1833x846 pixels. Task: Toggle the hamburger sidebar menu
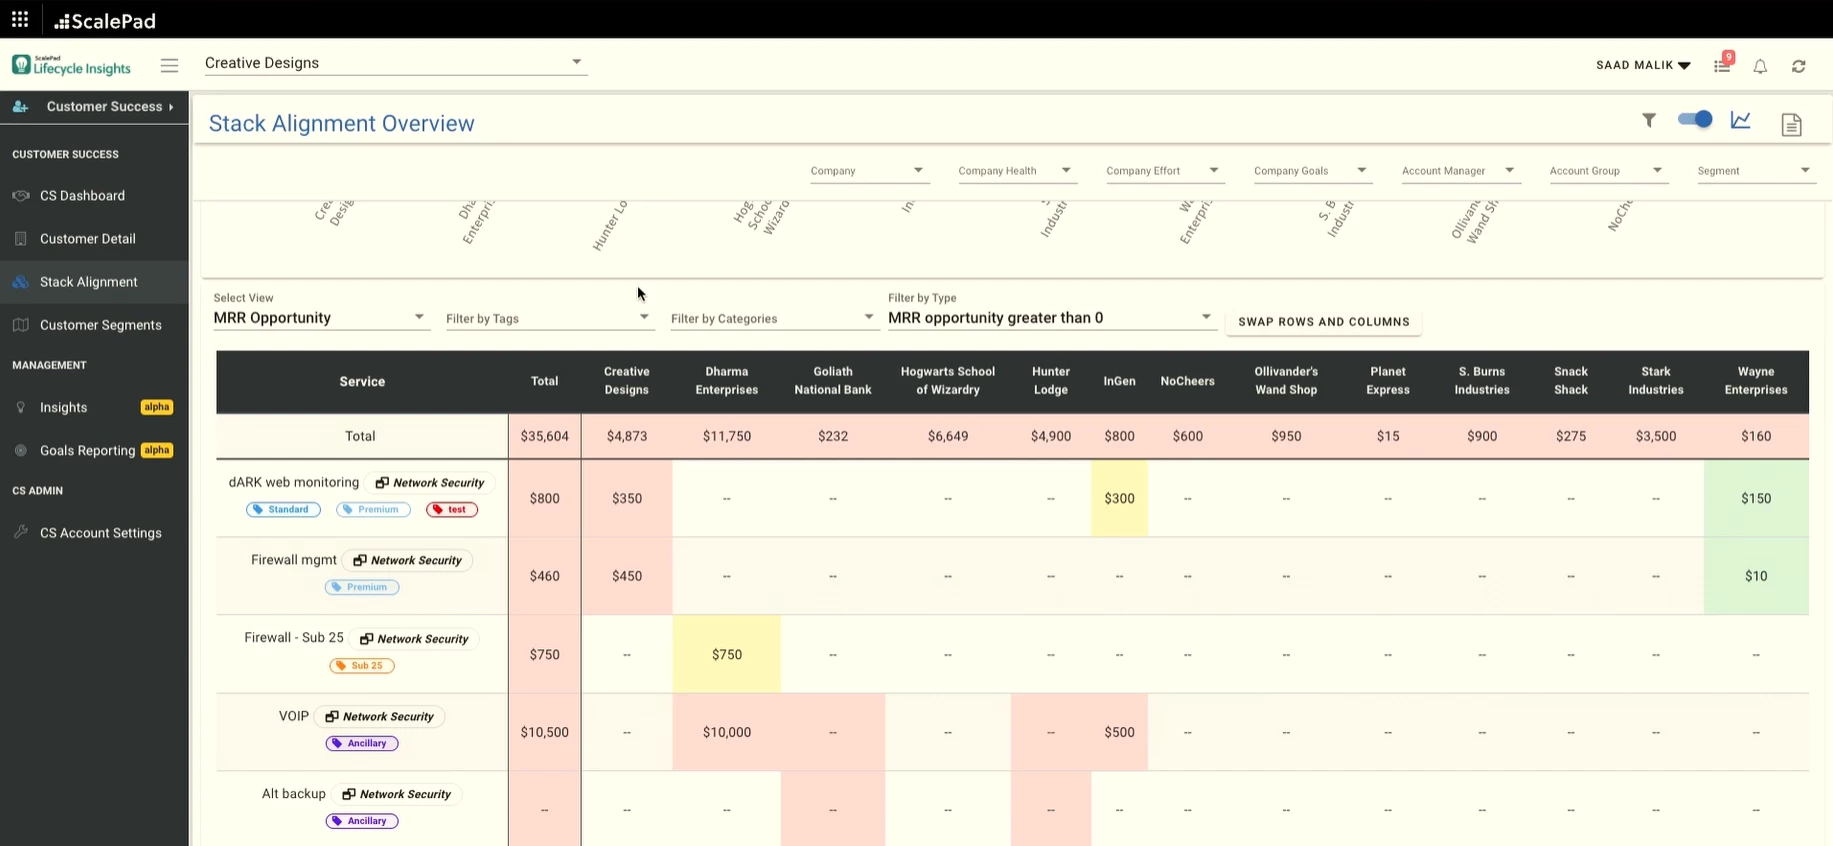pyautogui.click(x=169, y=65)
